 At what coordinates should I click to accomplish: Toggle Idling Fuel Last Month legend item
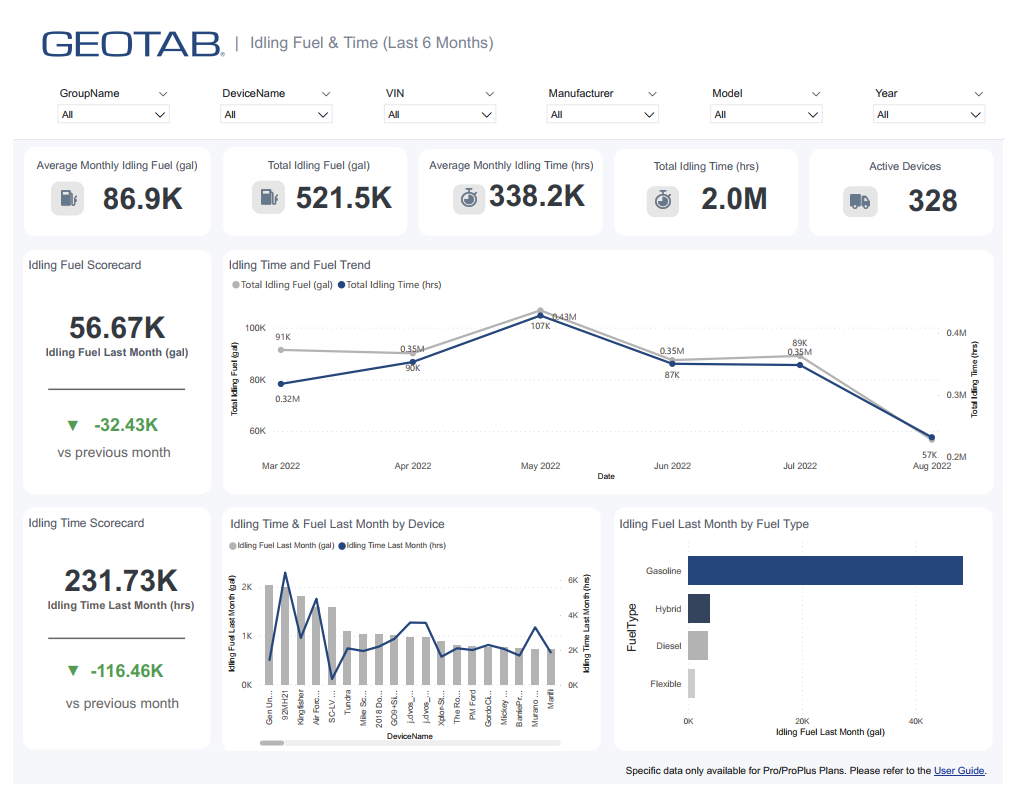(x=283, y=546)
